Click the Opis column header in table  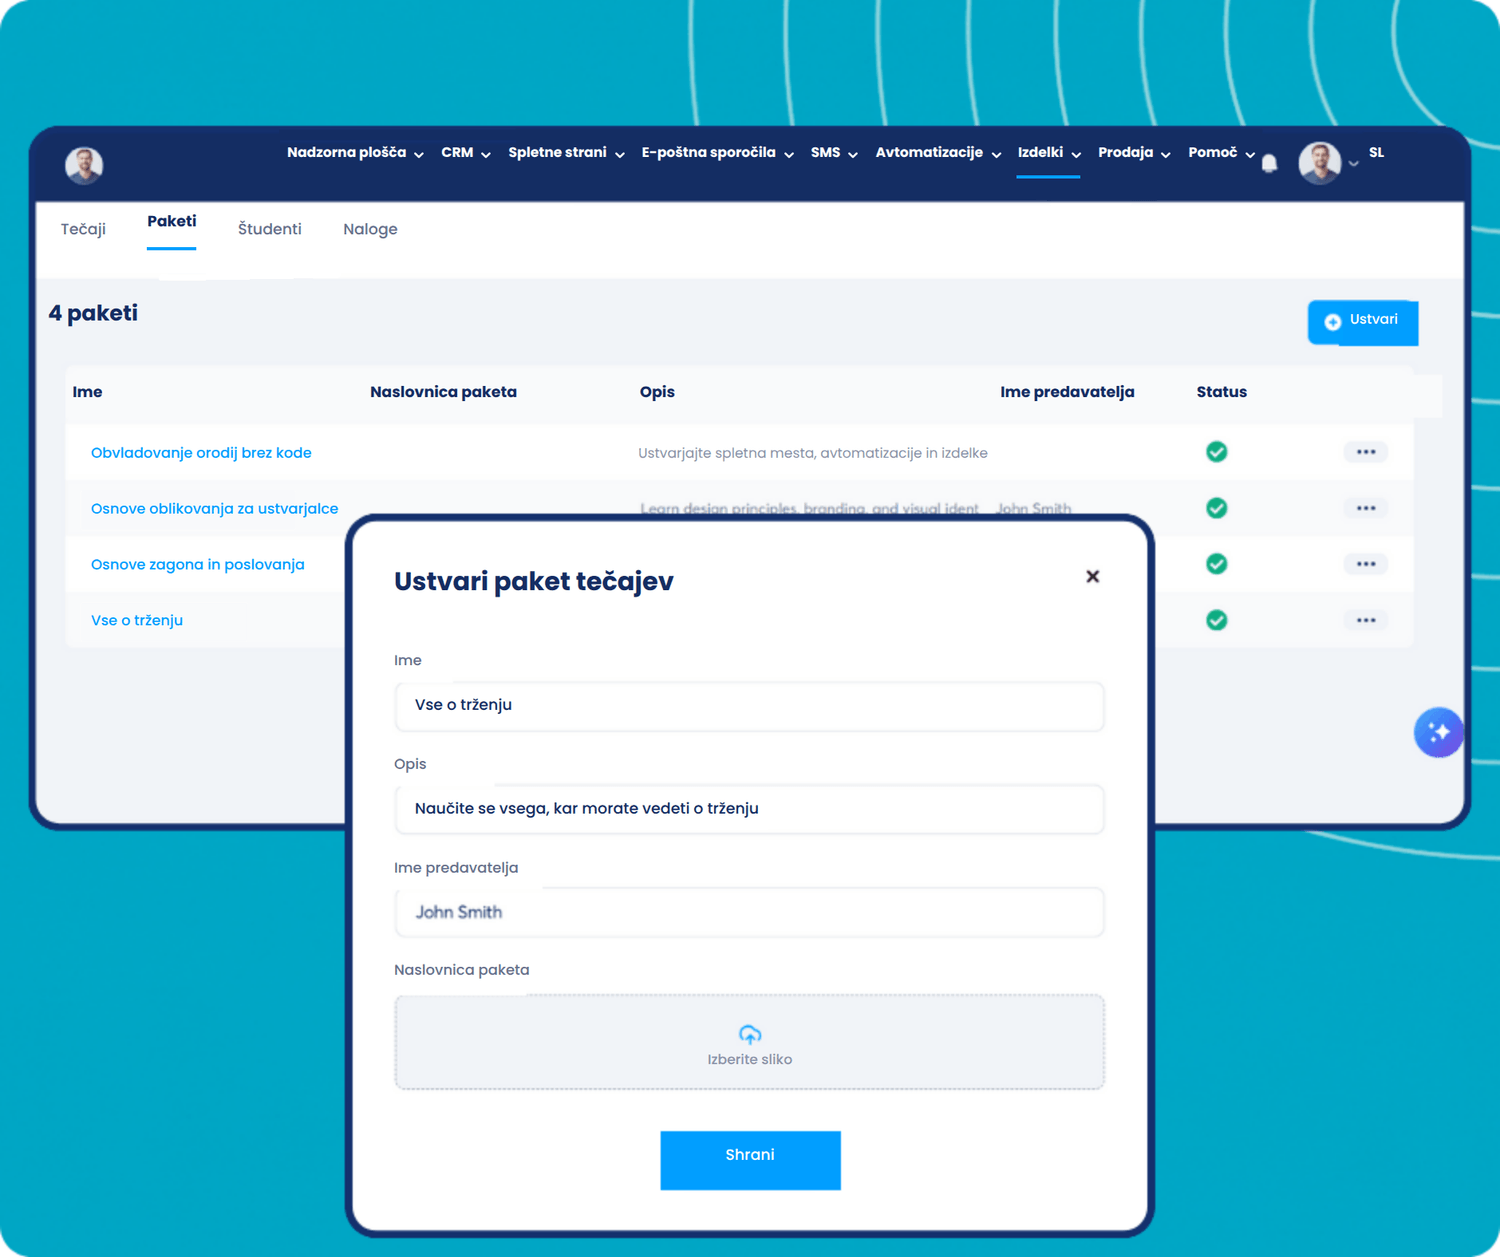point(657,392)
